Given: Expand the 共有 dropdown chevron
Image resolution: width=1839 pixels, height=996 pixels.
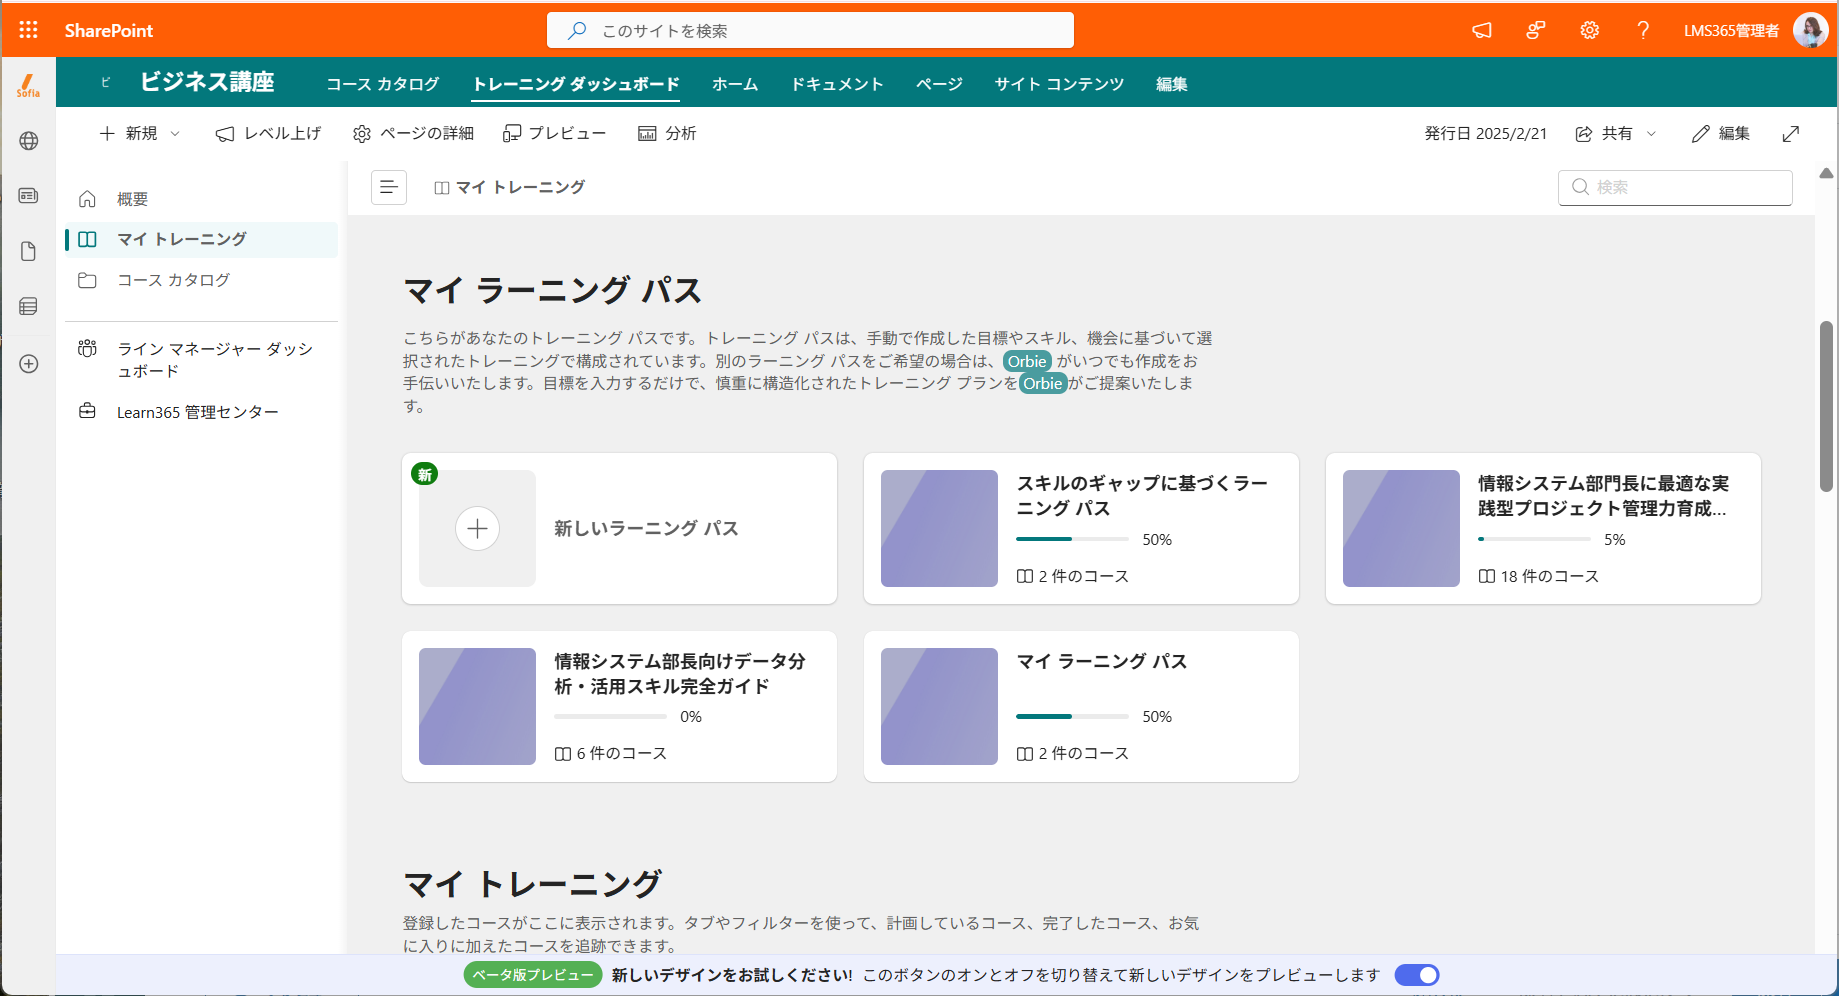Looking at the screenshot, I should (x=1651, y=133).
